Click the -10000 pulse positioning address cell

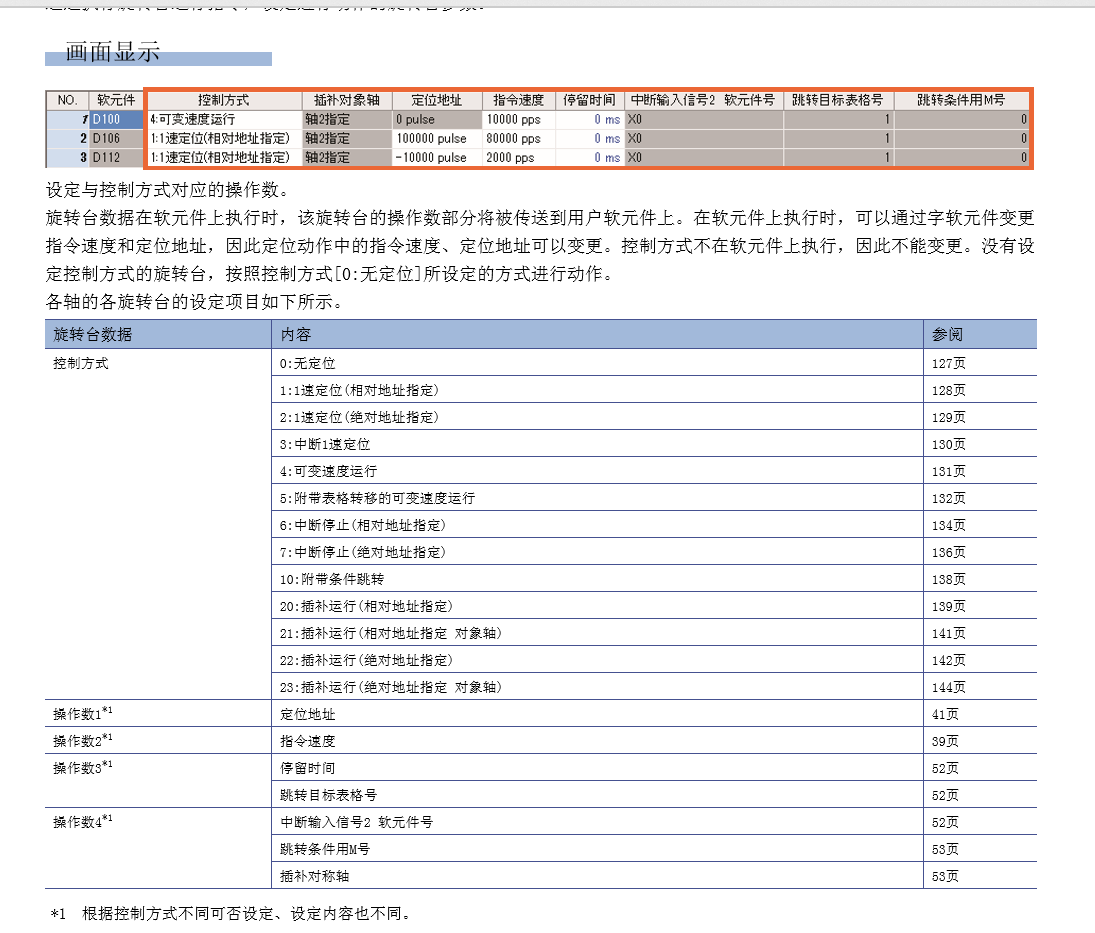(436, 157)
